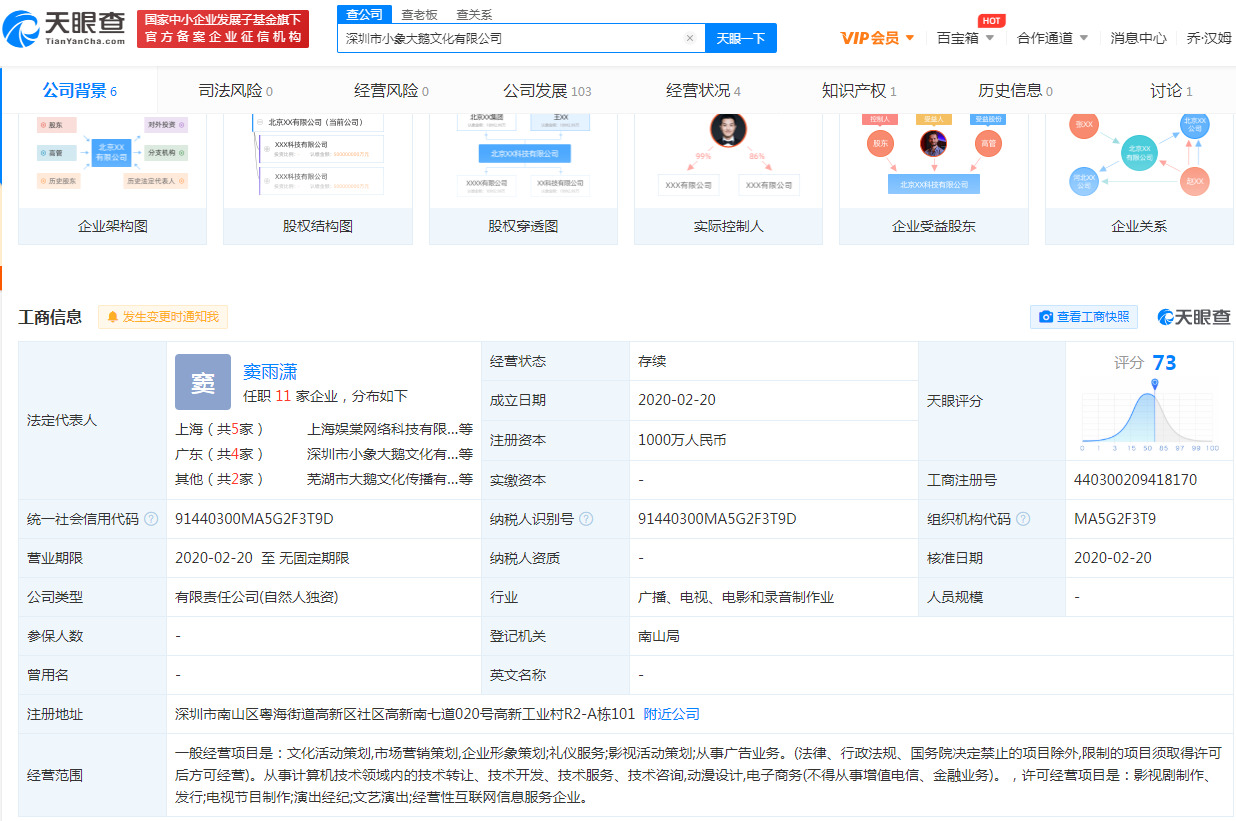Switch to the 查公司 search tab

click(364, 14)
